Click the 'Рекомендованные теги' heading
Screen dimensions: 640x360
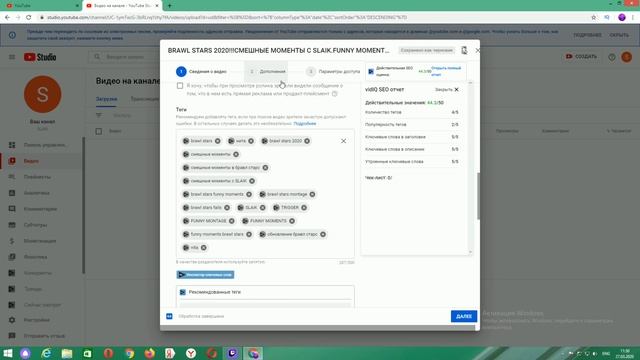215,292
